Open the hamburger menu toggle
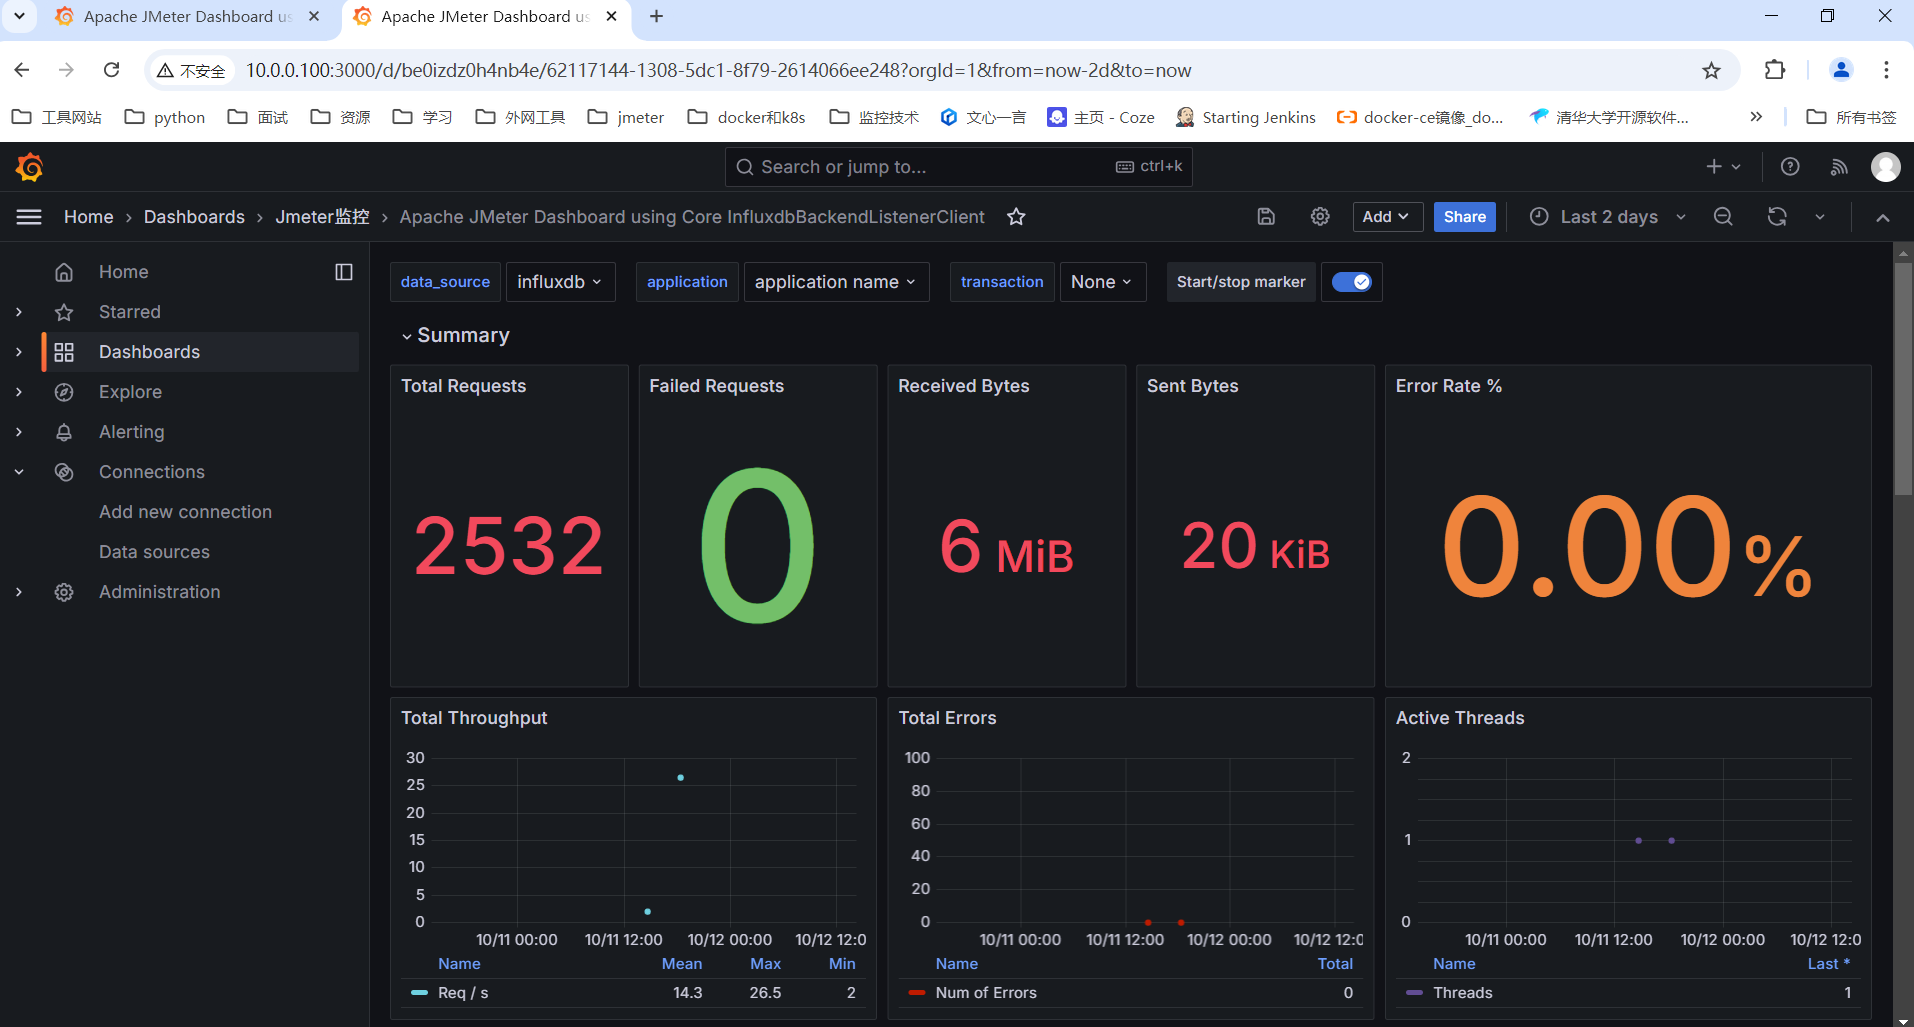This screenshot has height=1027, width=1914. pyautogui.click(x=29, y=217)
